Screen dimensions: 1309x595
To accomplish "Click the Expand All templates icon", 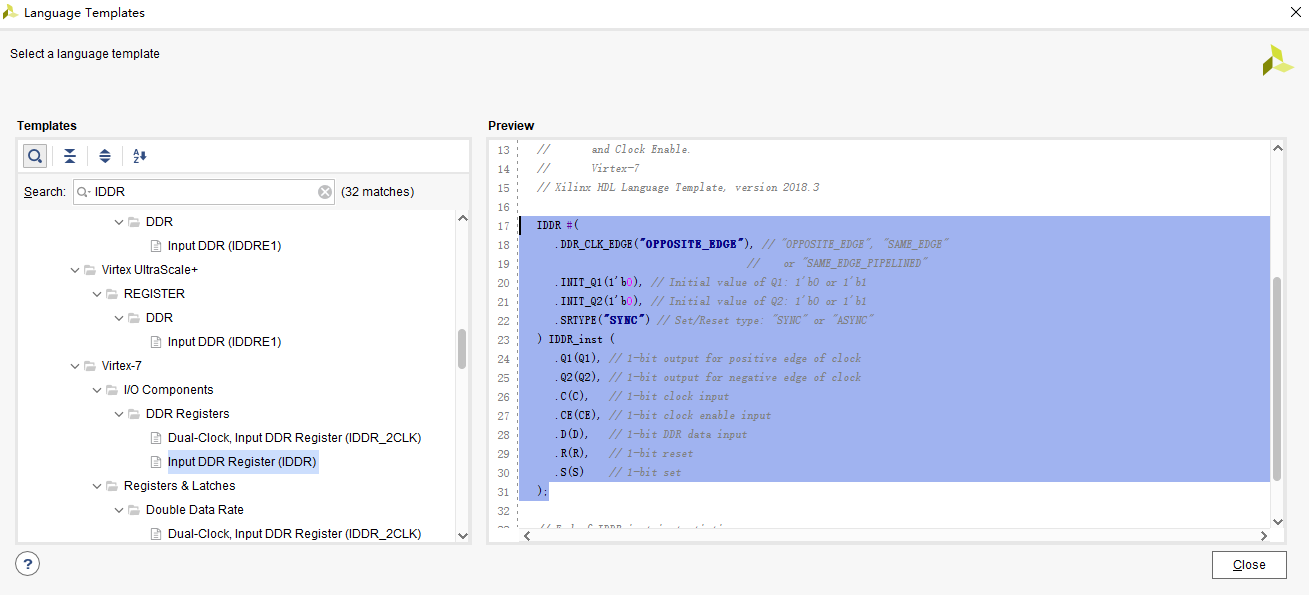I will [105, 156].
